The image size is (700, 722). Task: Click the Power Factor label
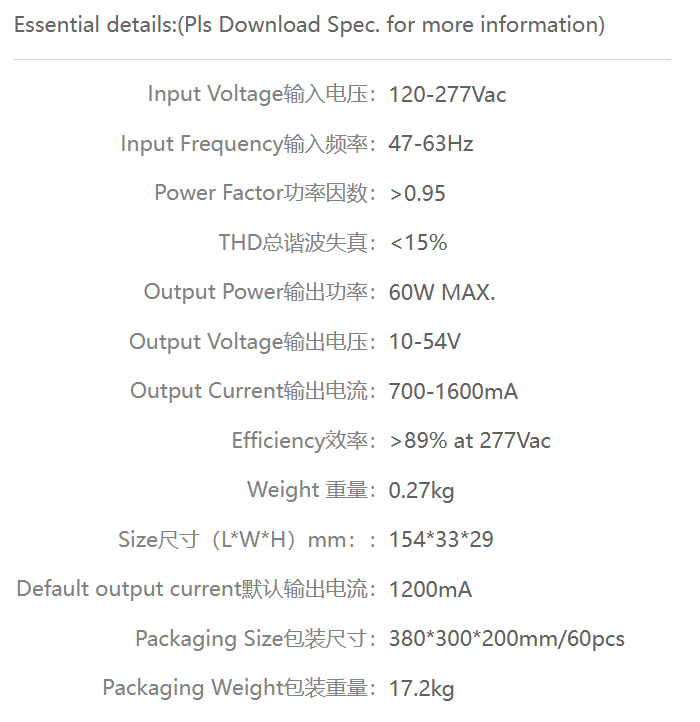pyautogui.click(x=265, y=193)
